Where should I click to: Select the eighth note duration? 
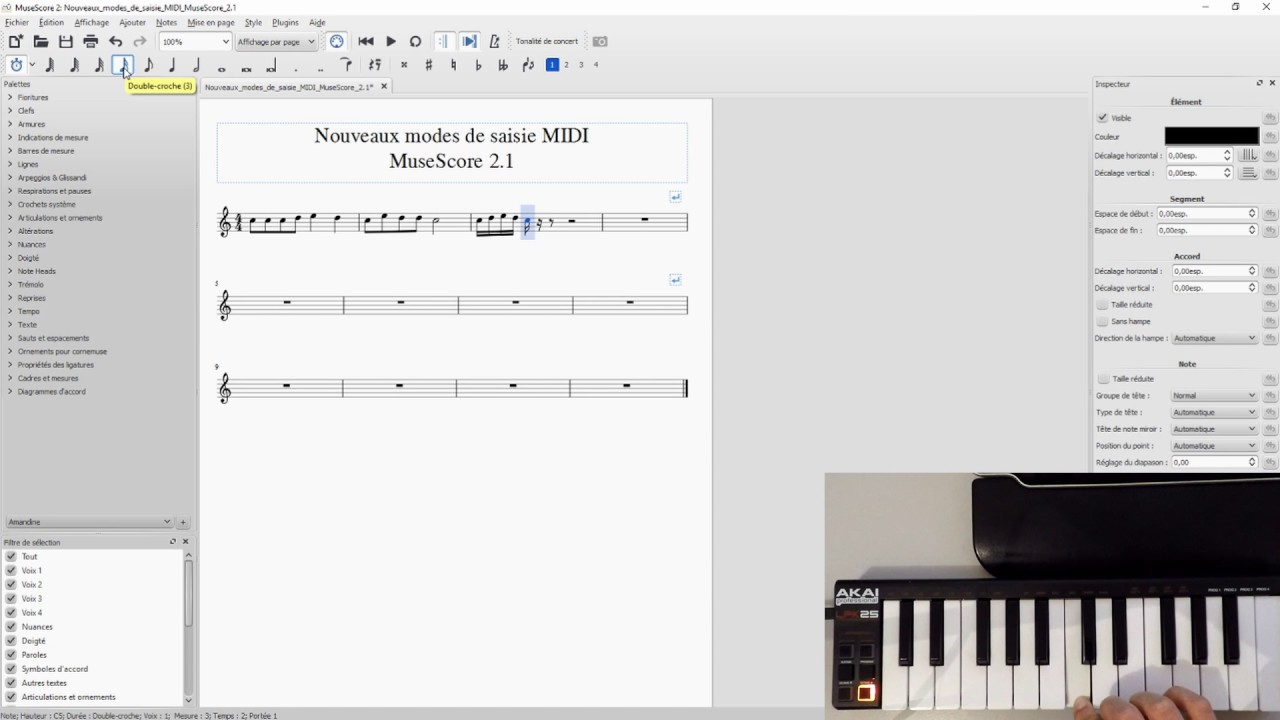[148, 65]
